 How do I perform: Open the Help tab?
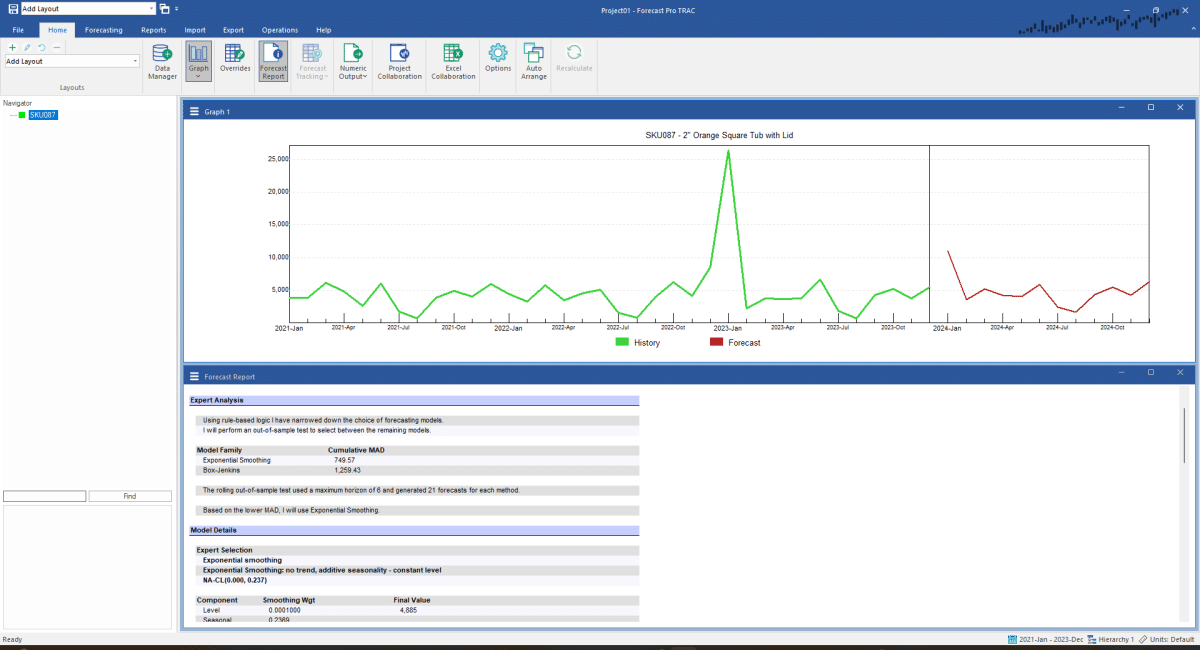point(323,30)
